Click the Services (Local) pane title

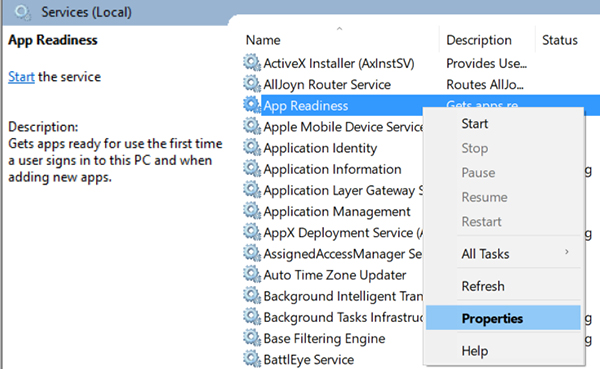point(86,12)
